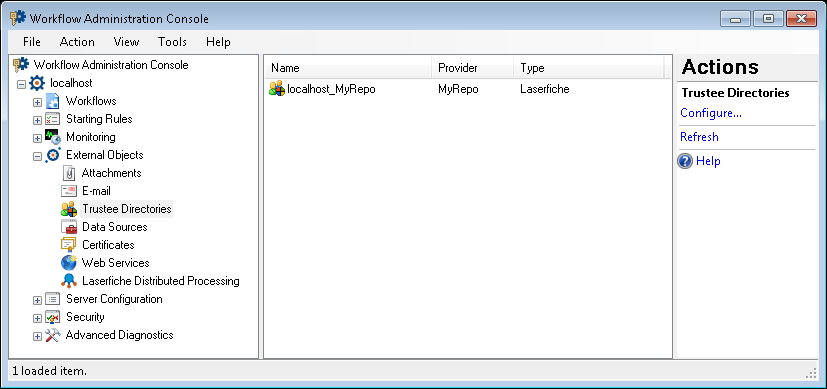
Task: Expand the Starting Rules tree node
Action: tap(37, 120)
